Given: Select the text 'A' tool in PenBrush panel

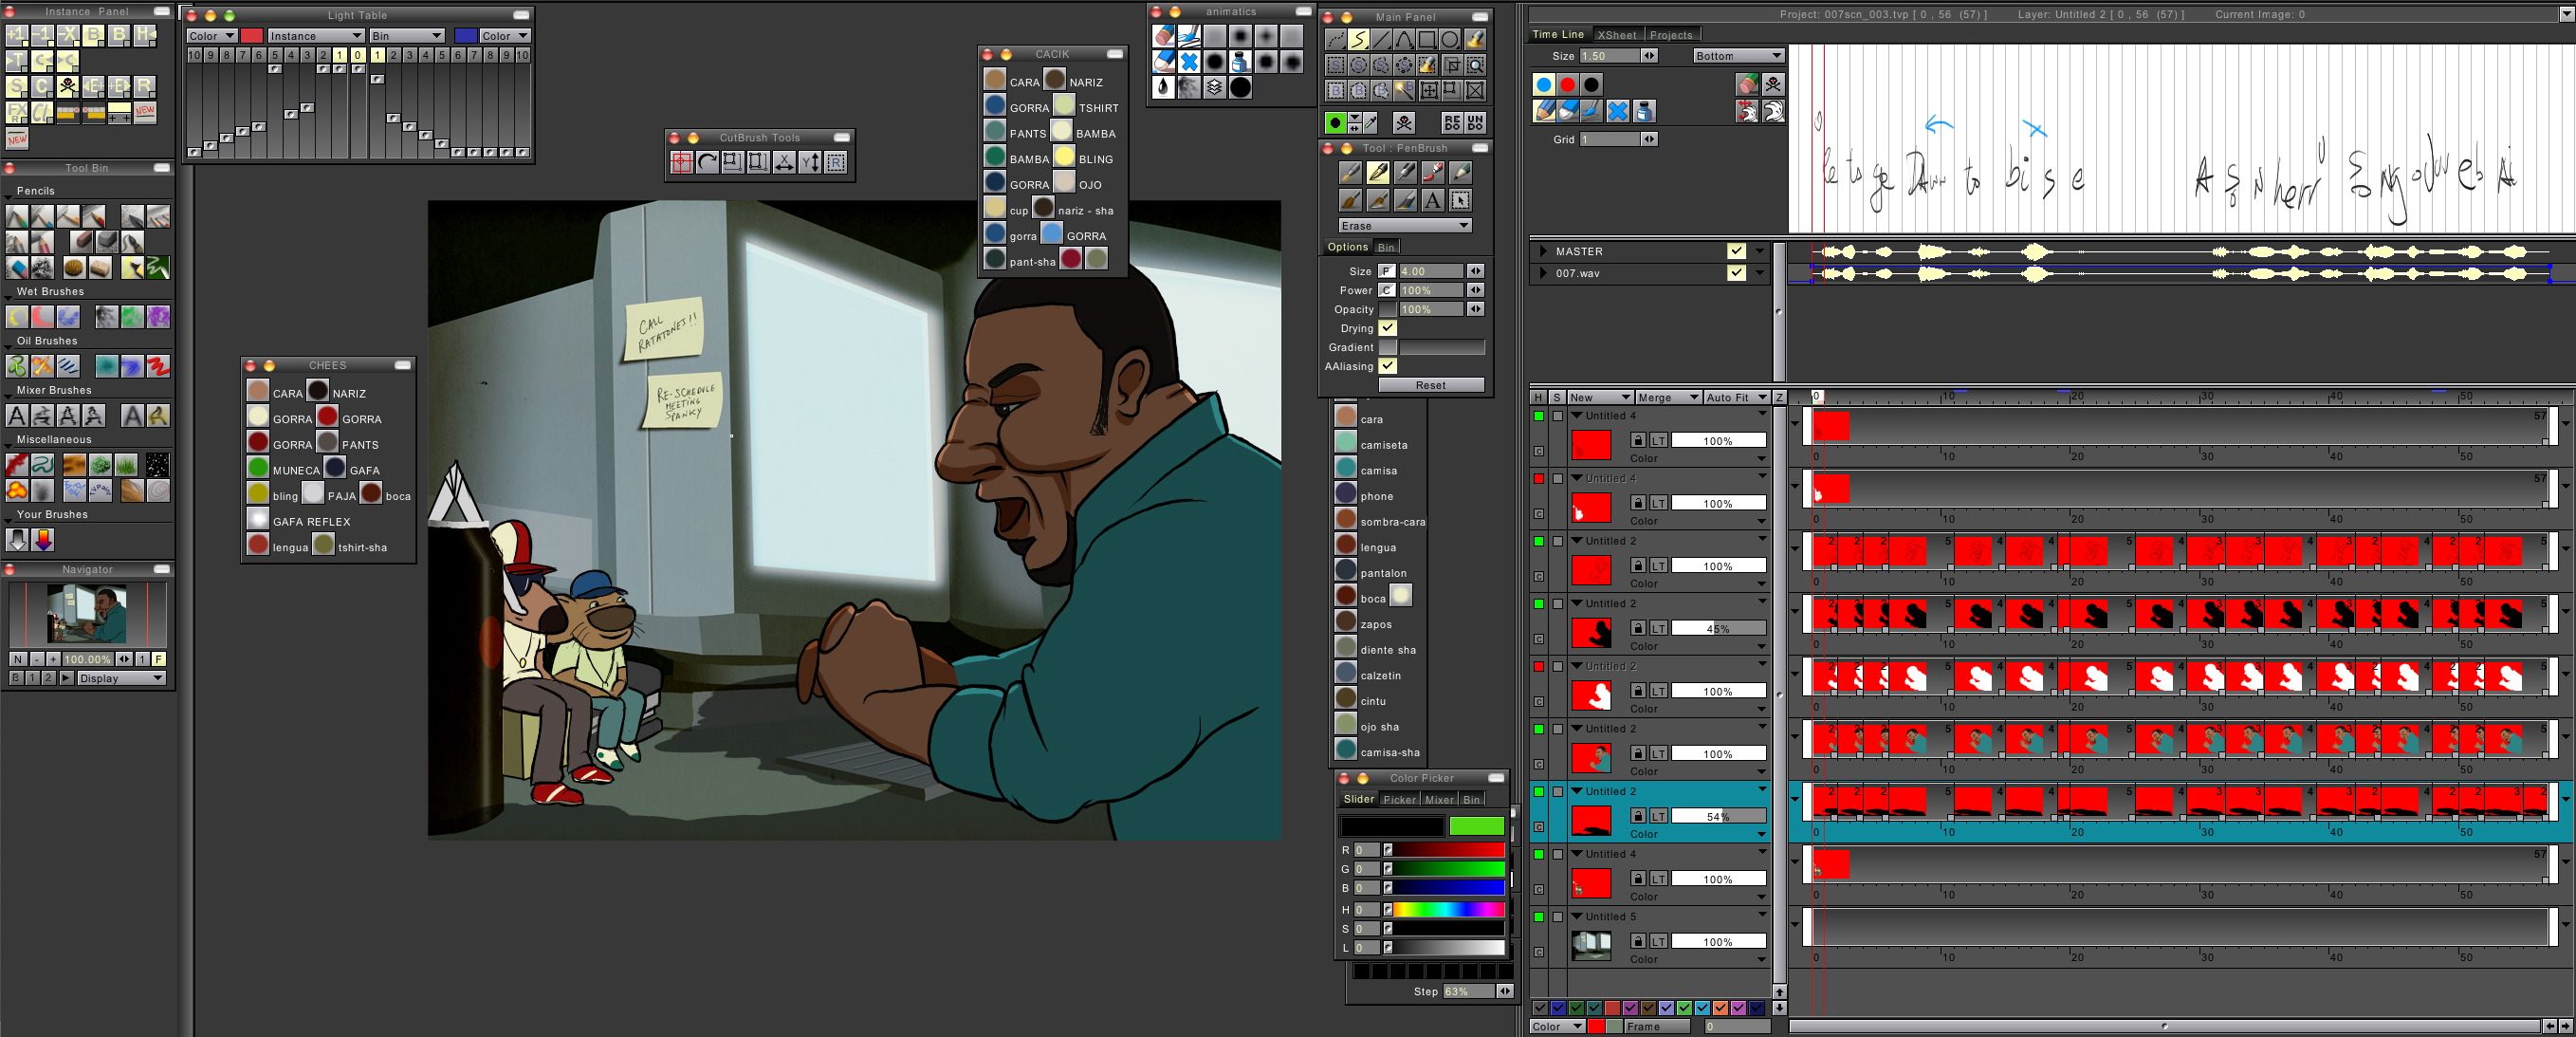Looking at the screenshot, I should (1432, 200).
